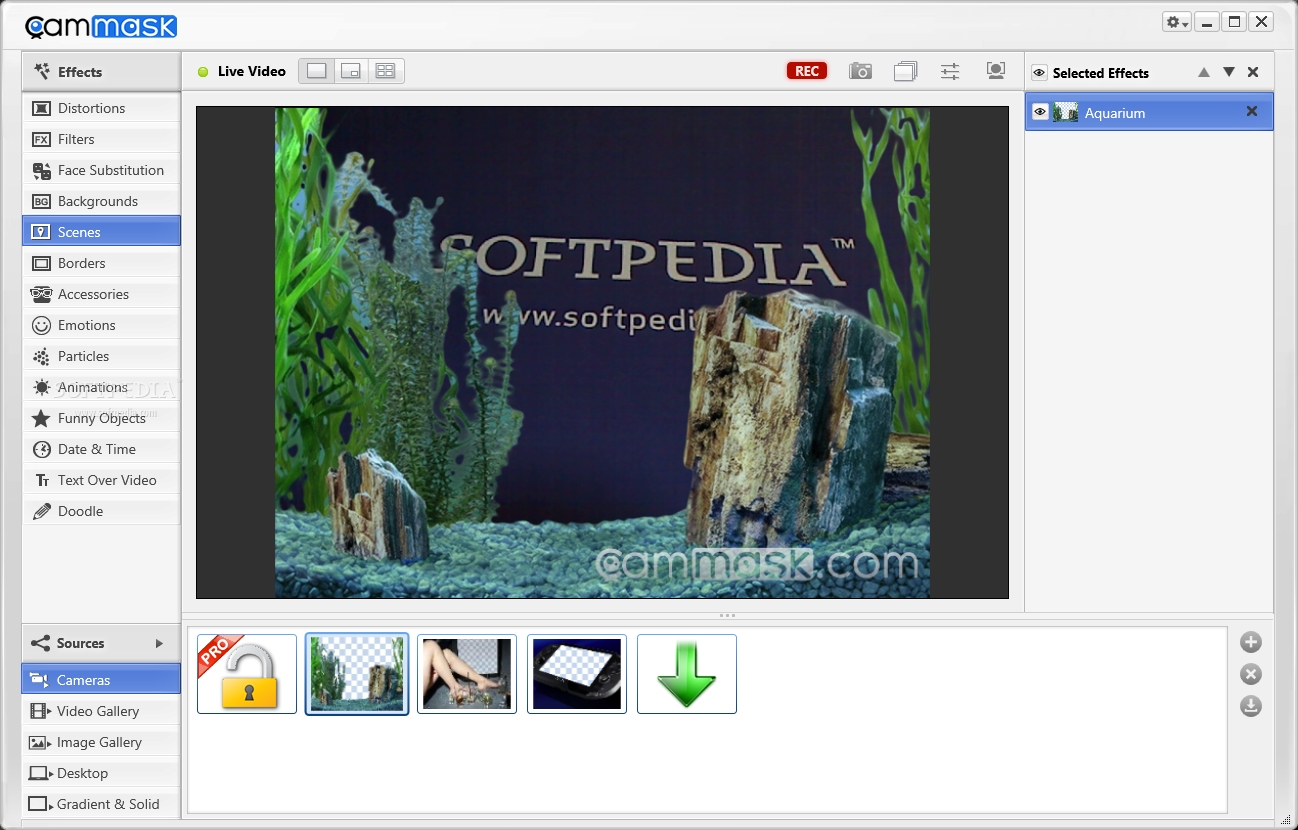
Task: Switch to picture-in-picture view layout
Action: tap(351, 71)
